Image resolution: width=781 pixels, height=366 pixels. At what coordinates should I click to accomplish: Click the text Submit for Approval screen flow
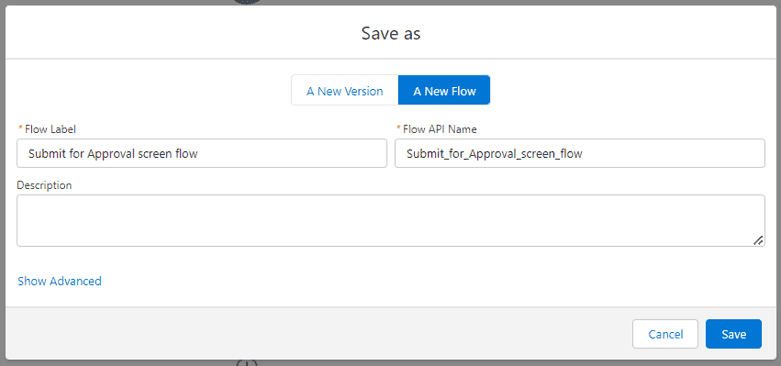(x=113, y=154)
